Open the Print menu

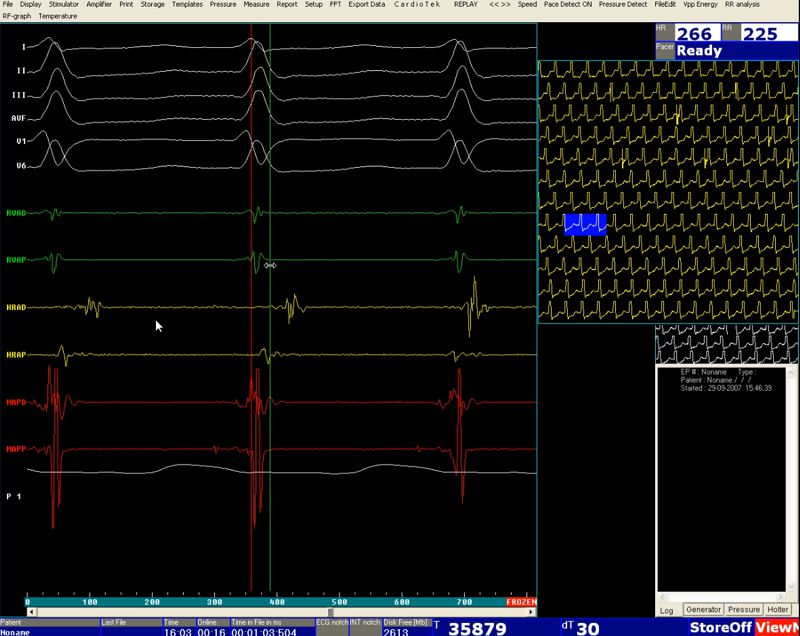126,4
